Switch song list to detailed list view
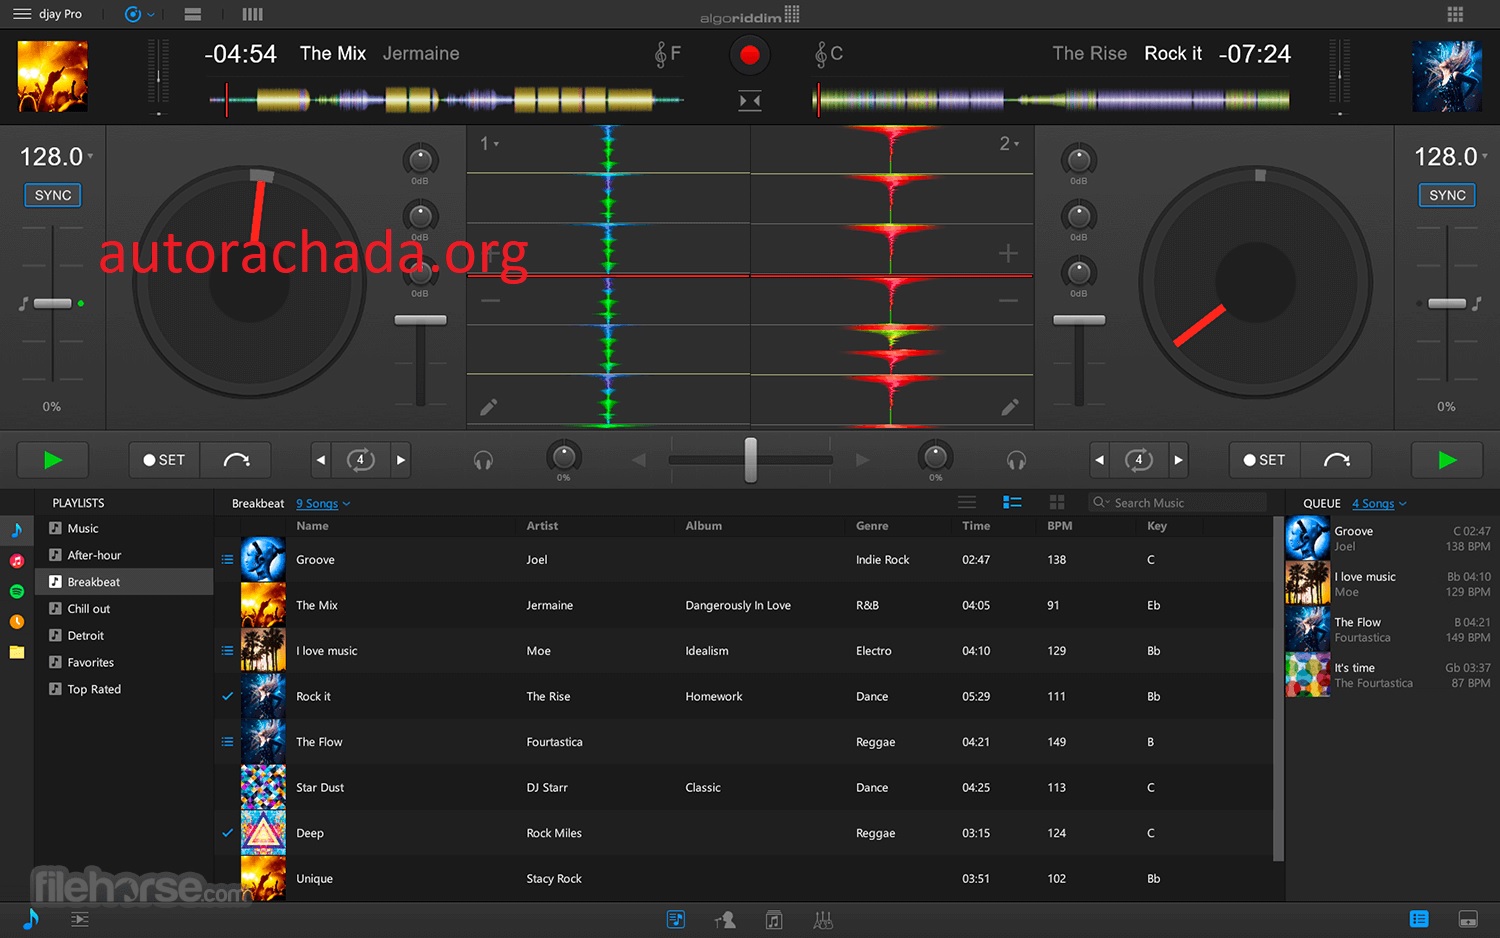This screenshot has height=938, width=1500. [x=1012, y=502]
